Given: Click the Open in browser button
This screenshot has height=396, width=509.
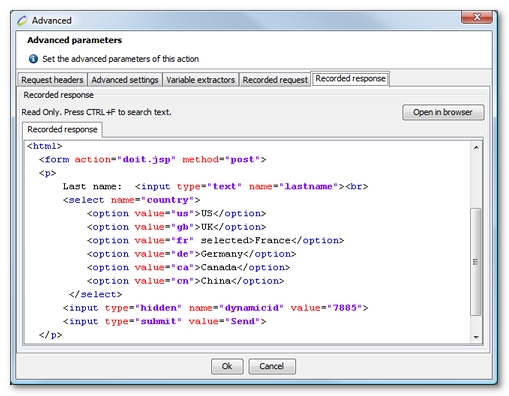Looking at the screenshot, I should [x=443, y=112].
